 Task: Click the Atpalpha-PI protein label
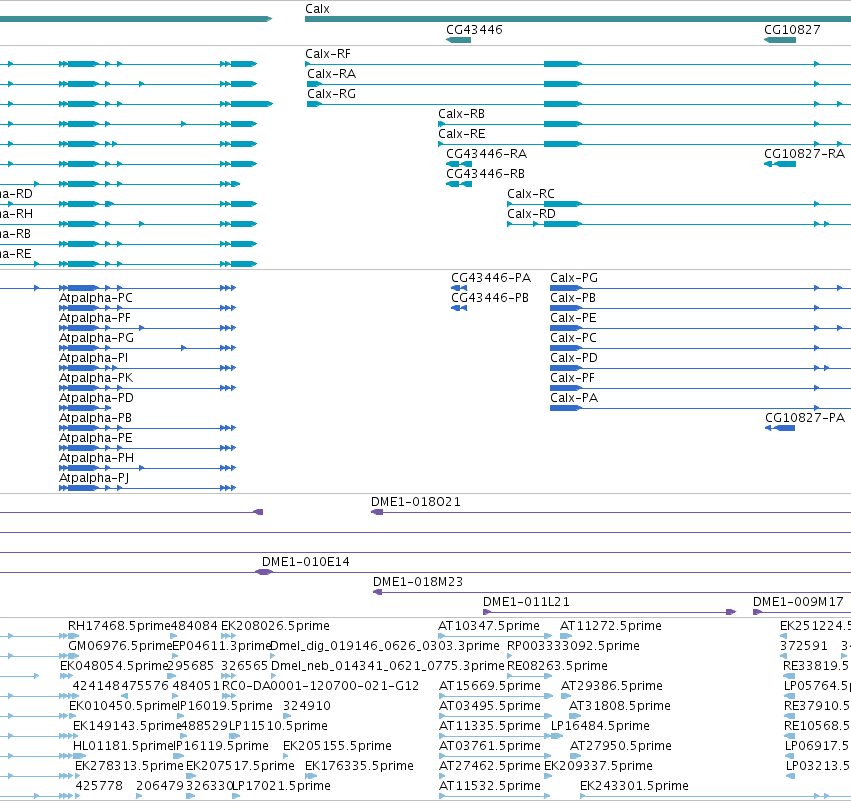pyautogui.click(x=93, y=358)
